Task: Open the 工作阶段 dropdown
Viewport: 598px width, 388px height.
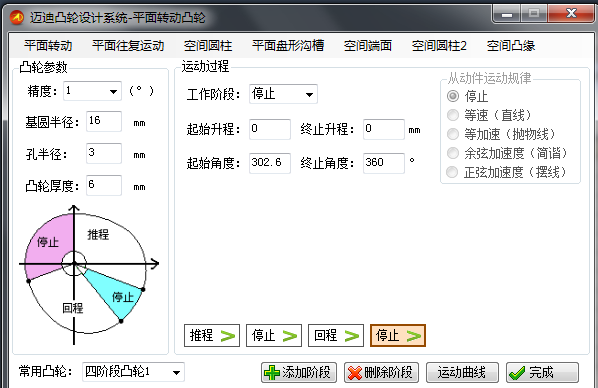Action: pyautogui.click(x=309, y=94)
